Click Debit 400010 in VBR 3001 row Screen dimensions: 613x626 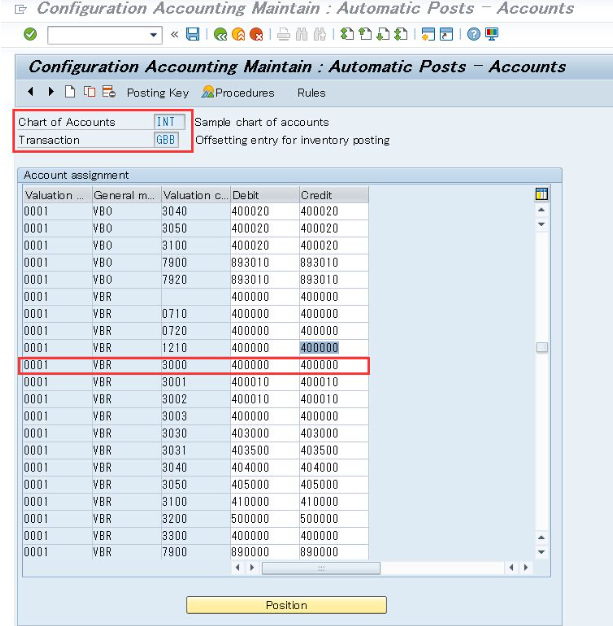[x=265, y=382]
